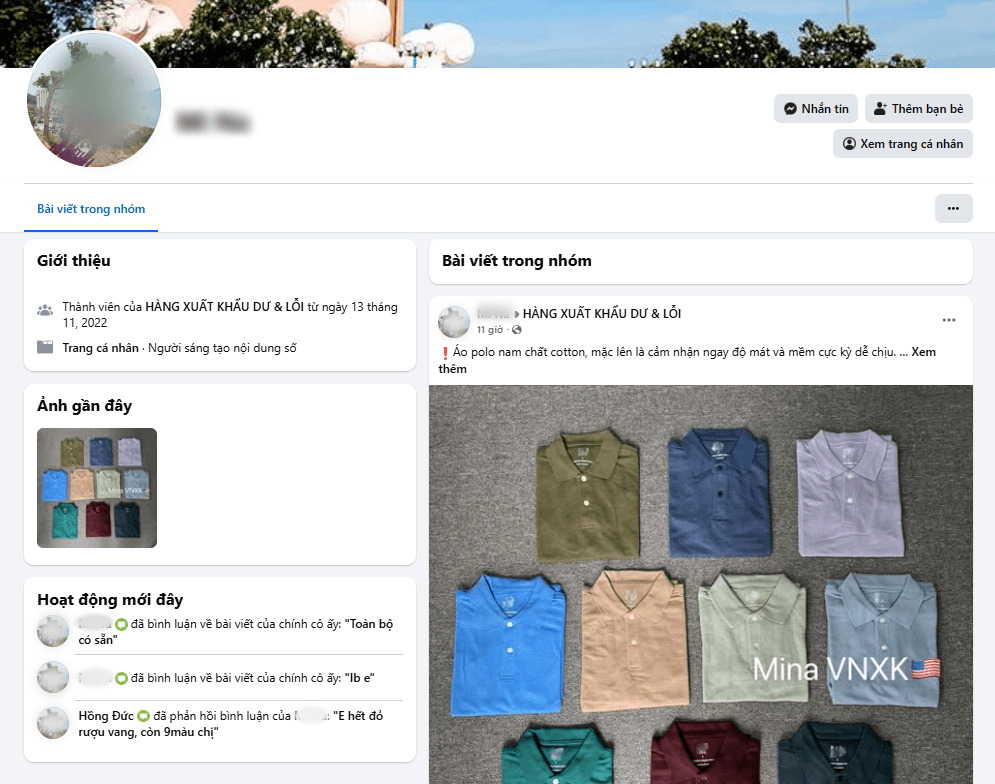Click the avatar beside the "Toàn bộ có sẵn" activity

coord(53,631)
